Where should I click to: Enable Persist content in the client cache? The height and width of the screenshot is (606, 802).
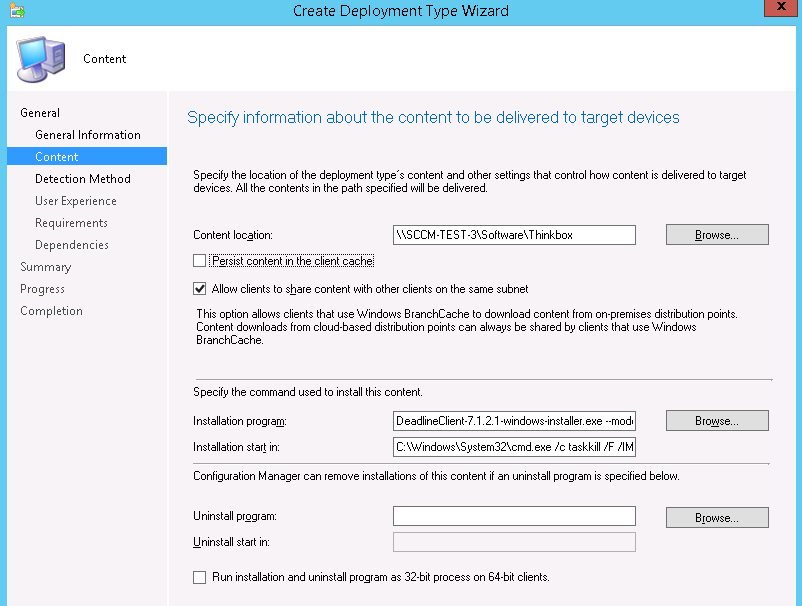point(199,261)
